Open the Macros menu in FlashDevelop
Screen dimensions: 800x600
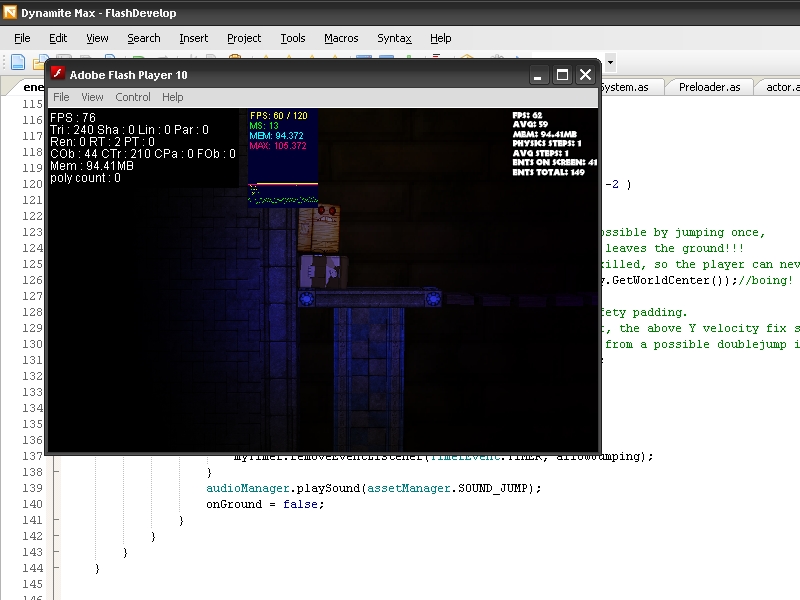(341, 38)
